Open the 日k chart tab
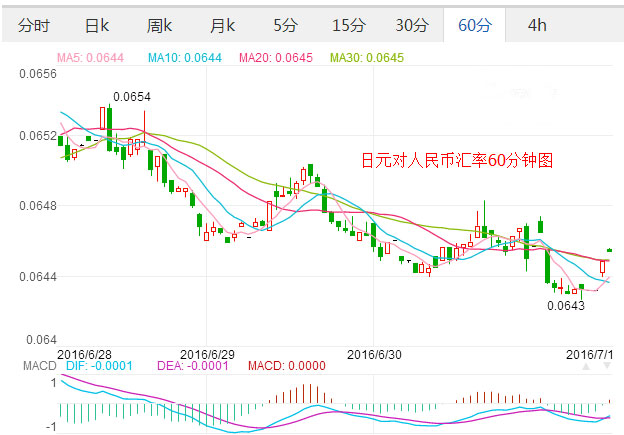The height and width of the screenshot is (435, 624). click(x=97, y=25)
